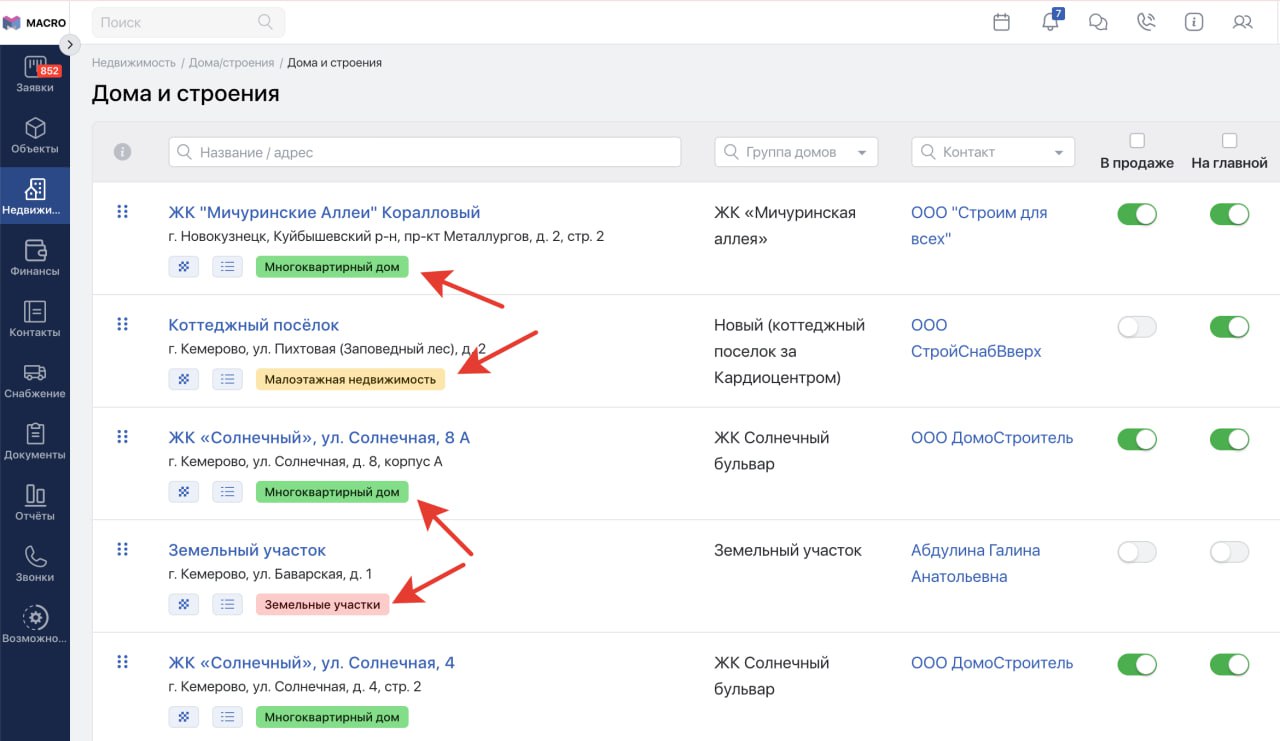Disable На главной for ЖК Солнечный 8 А
This screenshot has height=741, width=1280.
(x=1229, y=439)
